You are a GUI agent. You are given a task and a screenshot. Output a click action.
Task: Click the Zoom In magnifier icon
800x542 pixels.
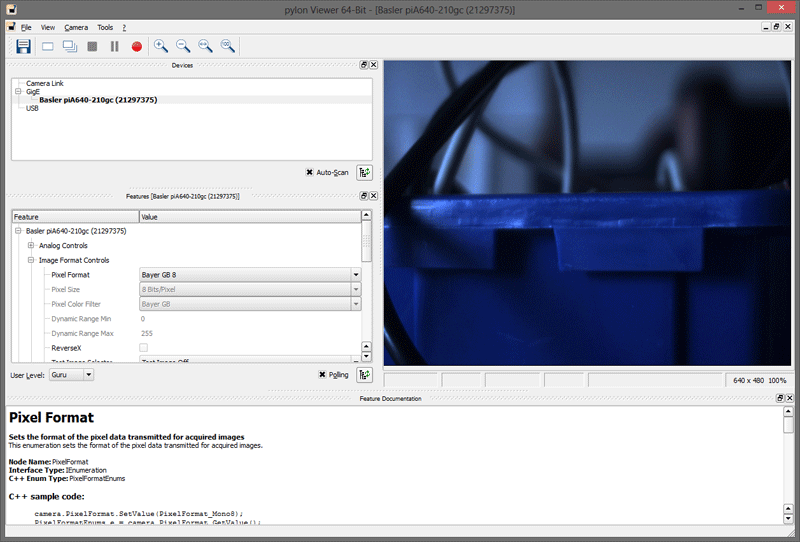point(161,46)
